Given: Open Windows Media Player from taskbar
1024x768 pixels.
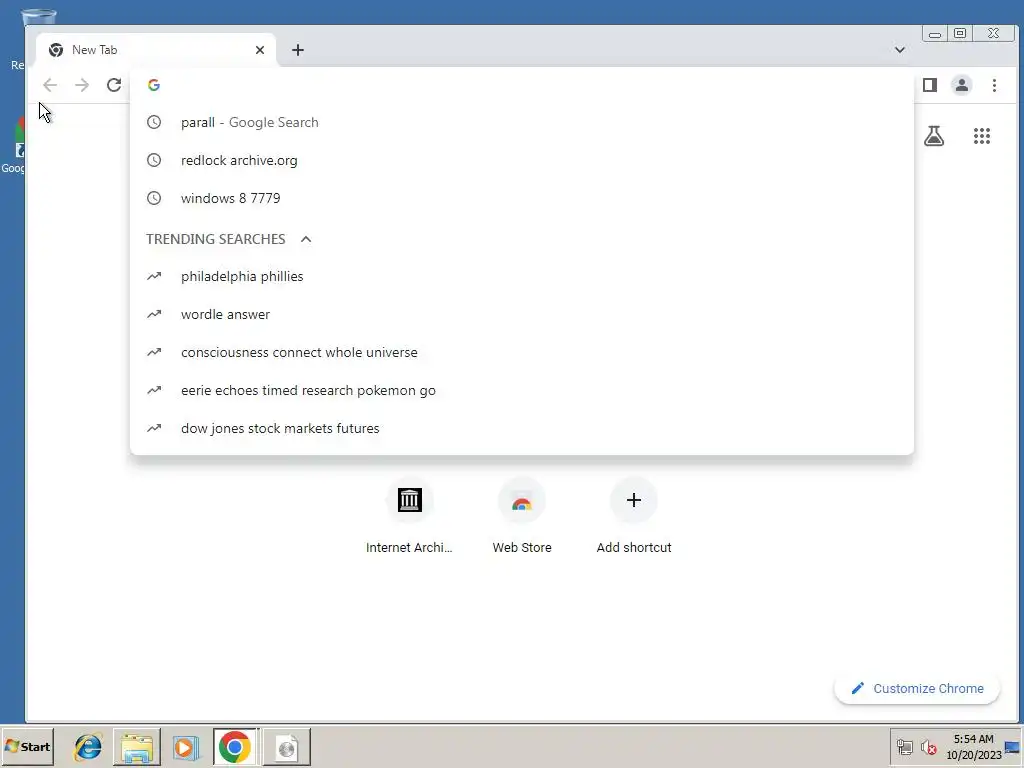Looking at the screenshot, I should (x=186, y=746).
